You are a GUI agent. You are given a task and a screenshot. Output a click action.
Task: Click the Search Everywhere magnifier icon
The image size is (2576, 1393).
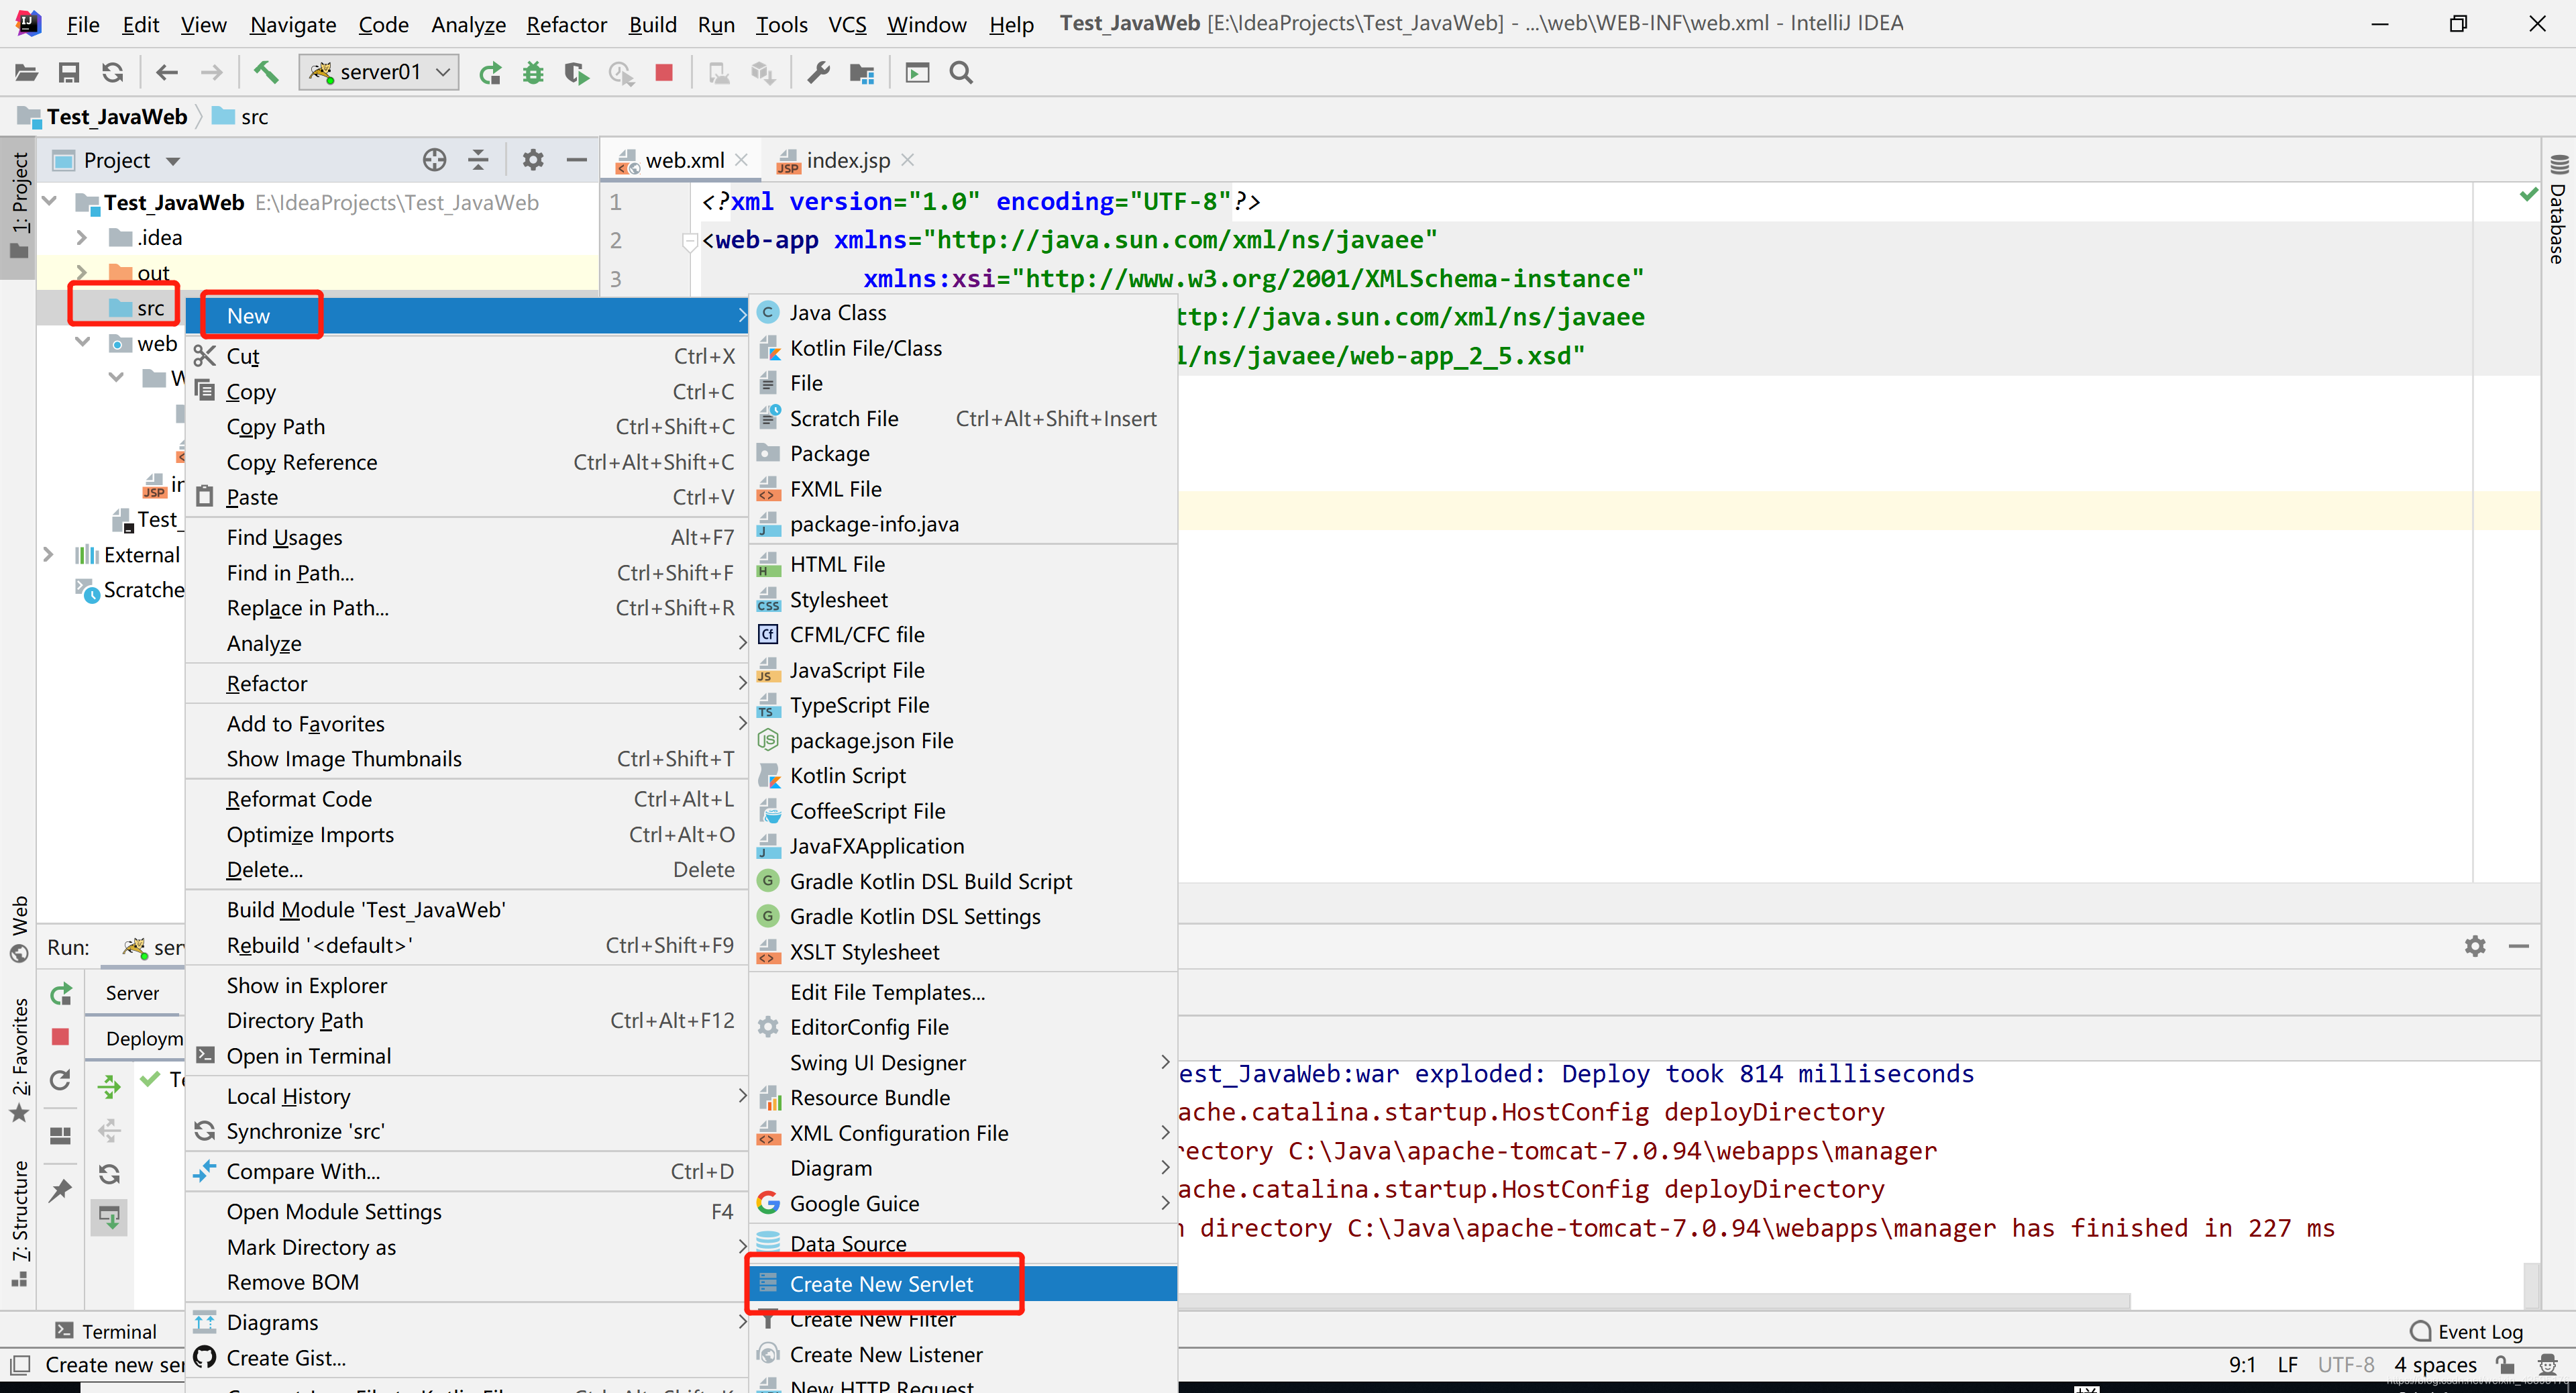pos(961,72)
